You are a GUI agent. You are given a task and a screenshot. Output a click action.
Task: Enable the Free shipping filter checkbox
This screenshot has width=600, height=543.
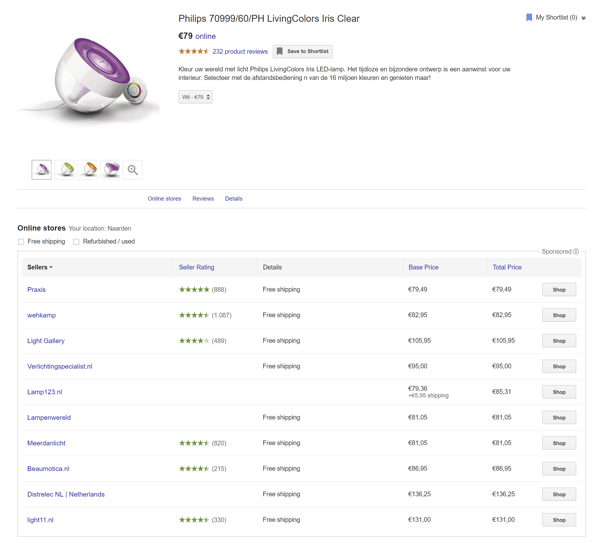[x=21, y=242]
